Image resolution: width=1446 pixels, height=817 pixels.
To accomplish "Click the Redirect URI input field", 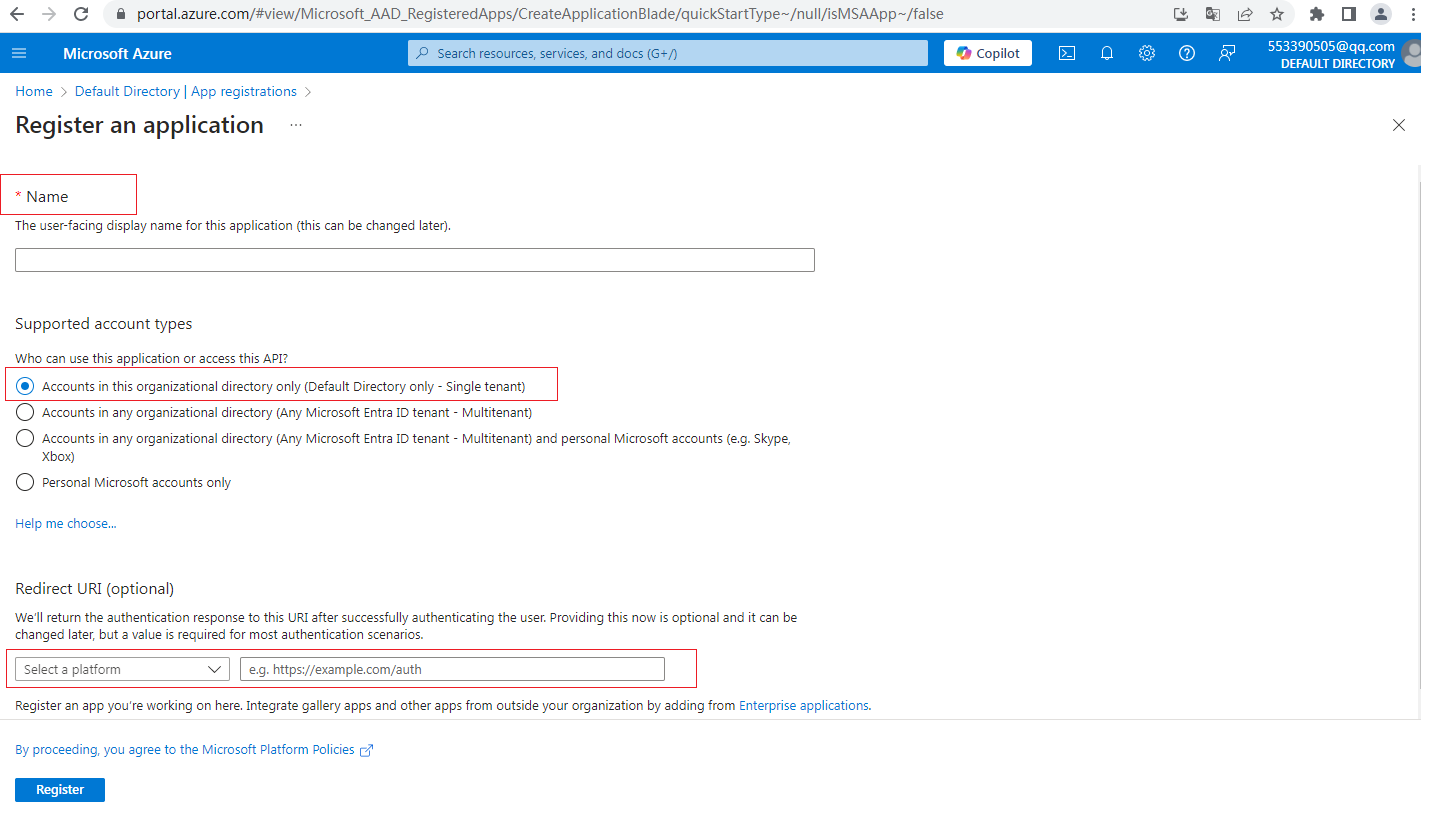I will [452, 669].
